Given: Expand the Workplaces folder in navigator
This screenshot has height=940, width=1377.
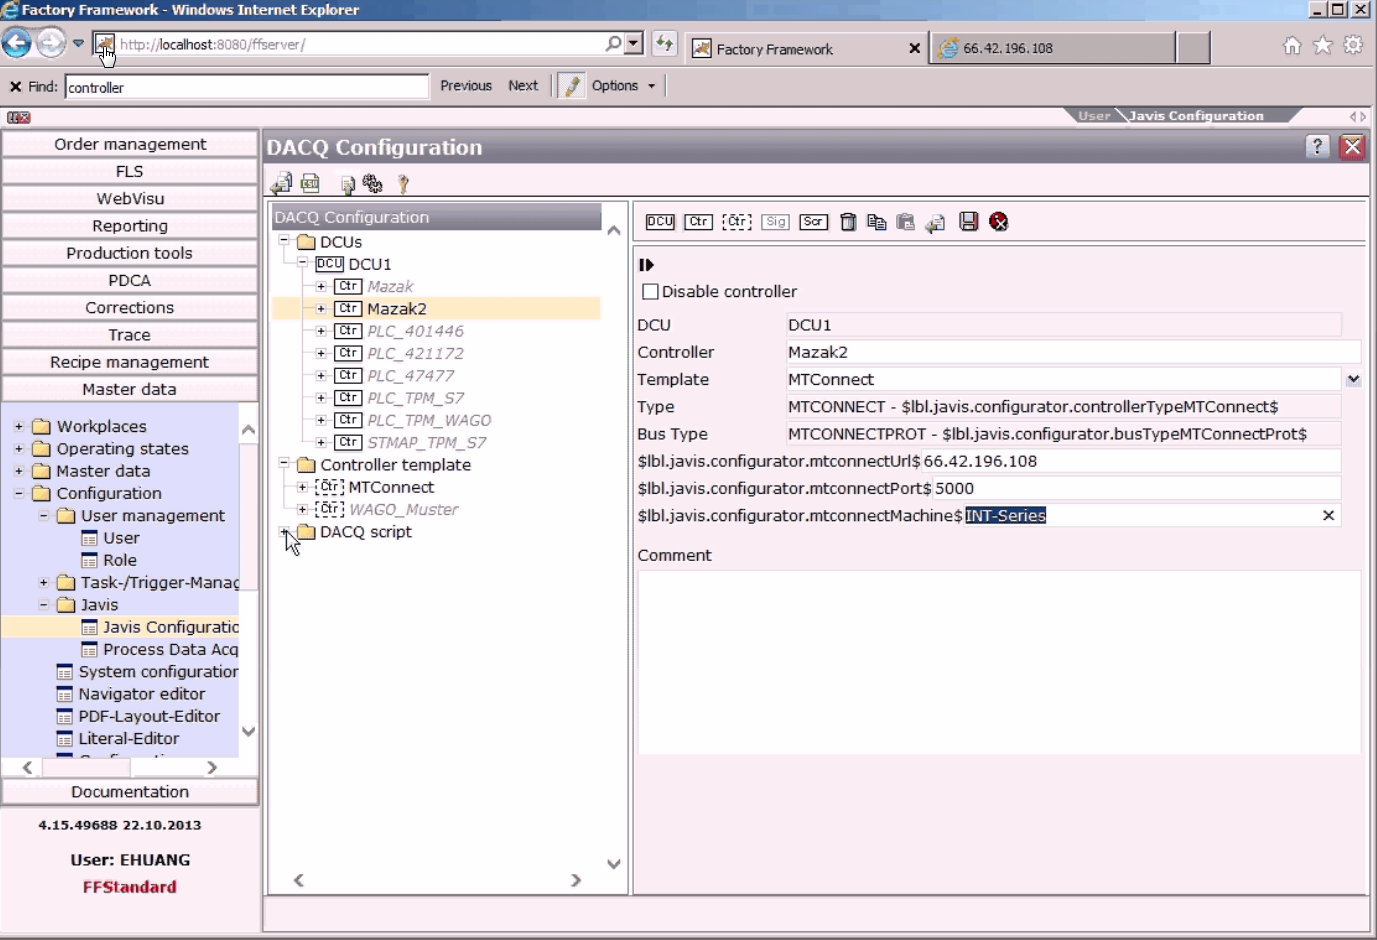Looking at the screenshot, I should (19, 426).
